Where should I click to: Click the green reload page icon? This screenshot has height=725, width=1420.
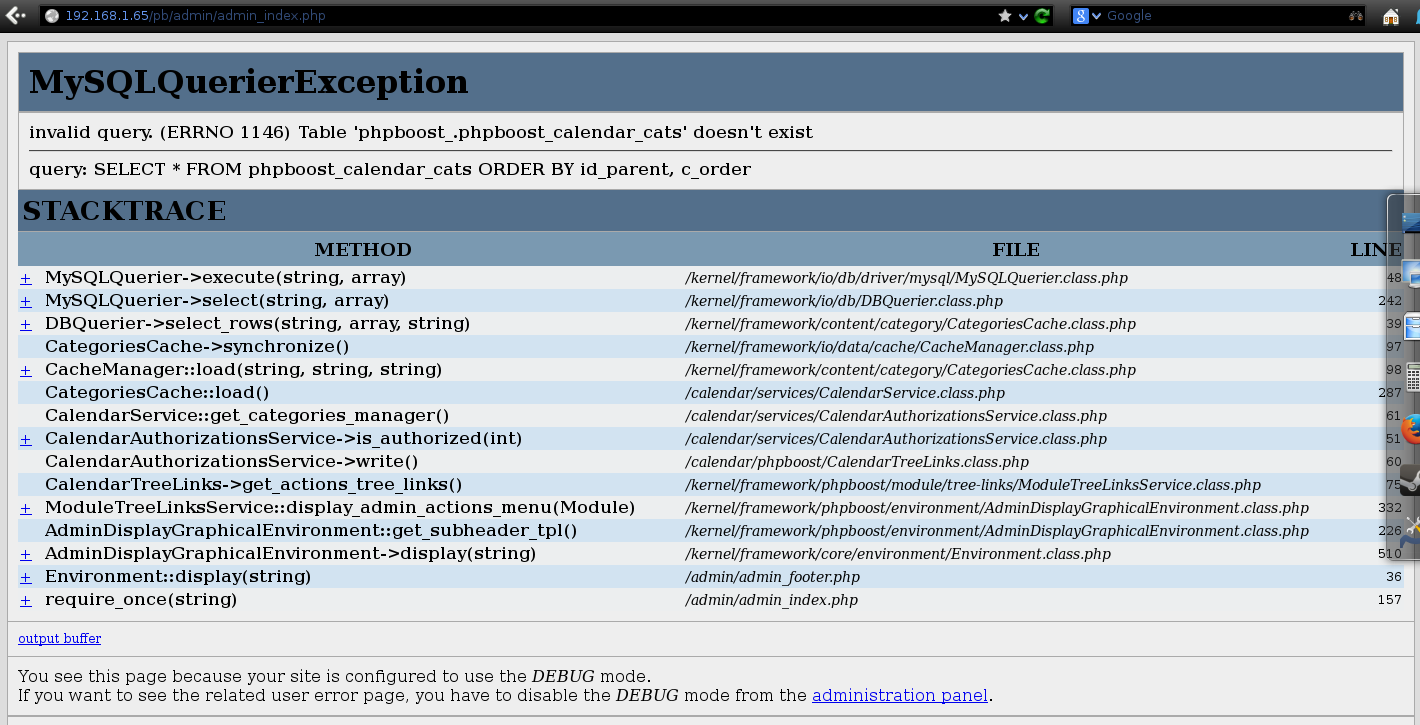point(1042,16)
